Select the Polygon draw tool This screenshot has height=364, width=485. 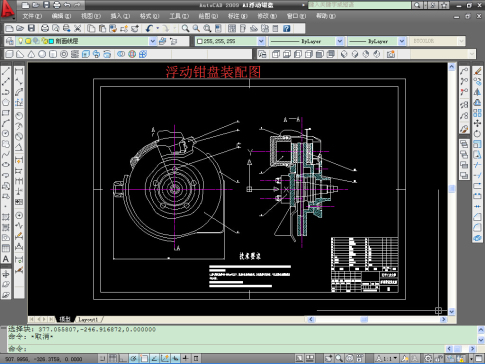pyautogui.click(x=6, y=102)
